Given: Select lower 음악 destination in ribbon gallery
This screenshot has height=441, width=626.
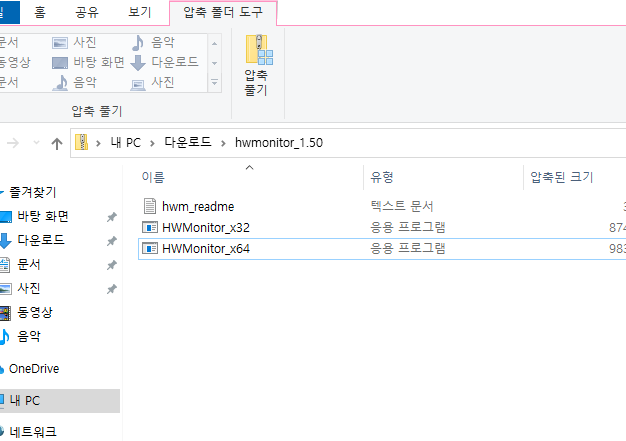Looking at the screenshot, I should [74, 83].
